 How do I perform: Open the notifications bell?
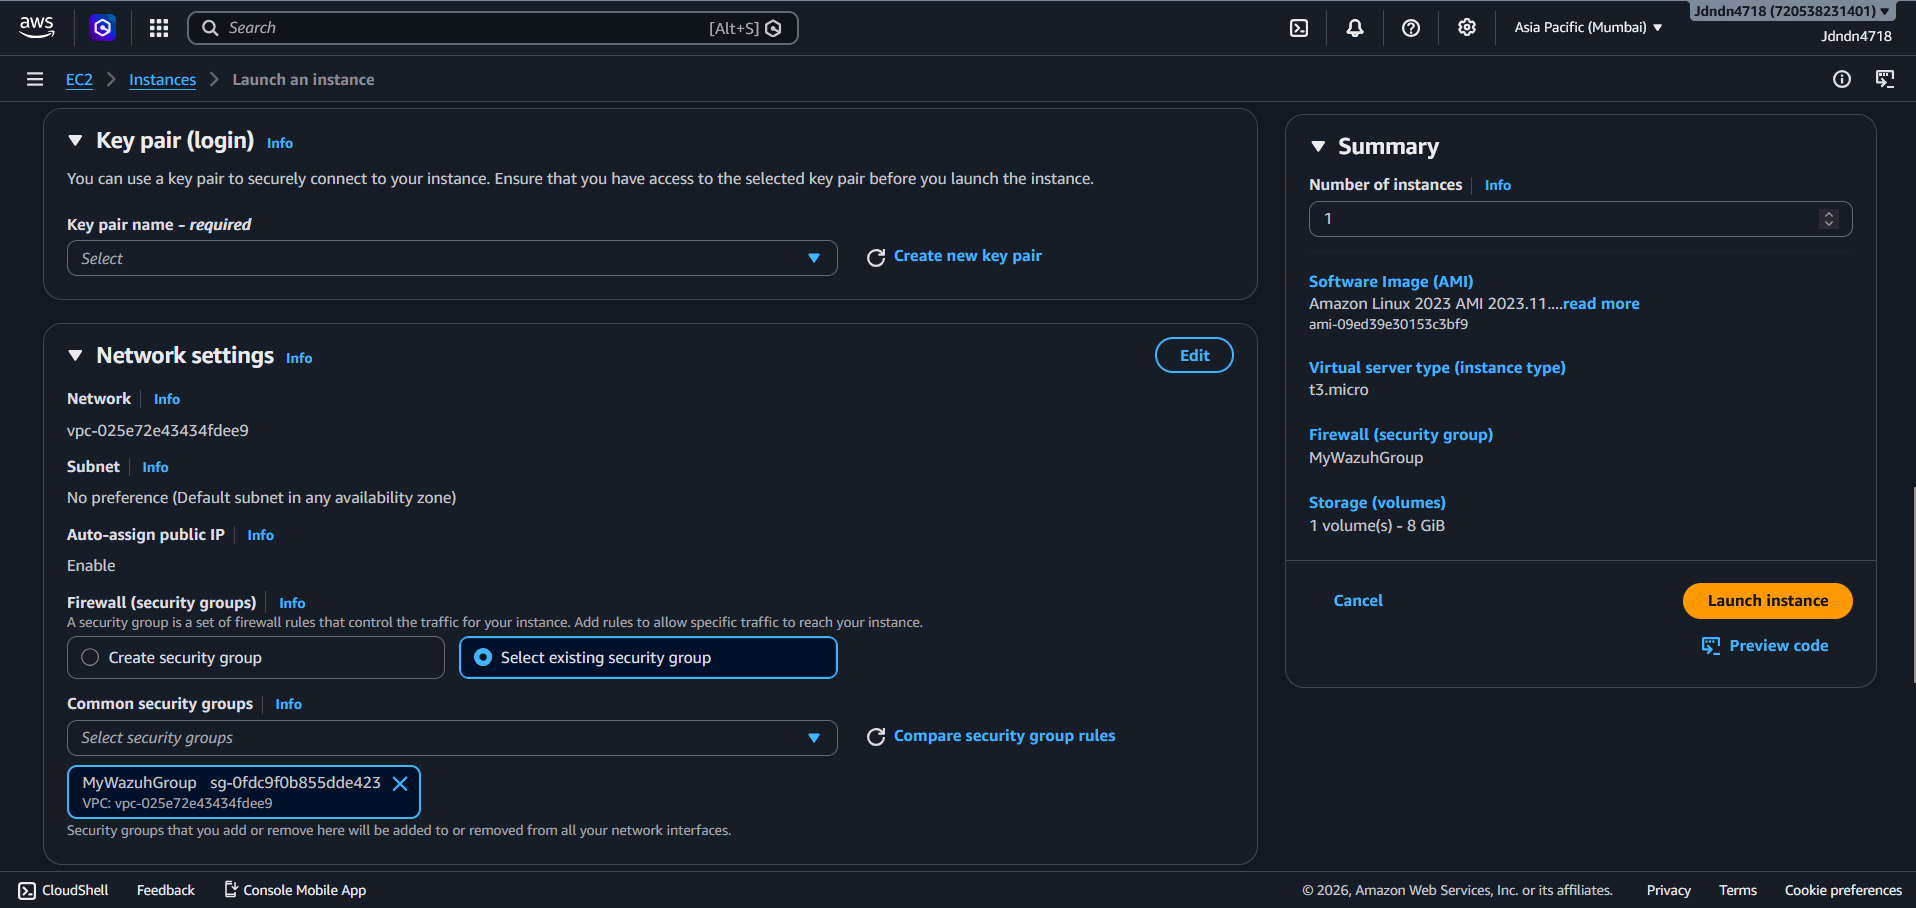(x=1355, y=28)
